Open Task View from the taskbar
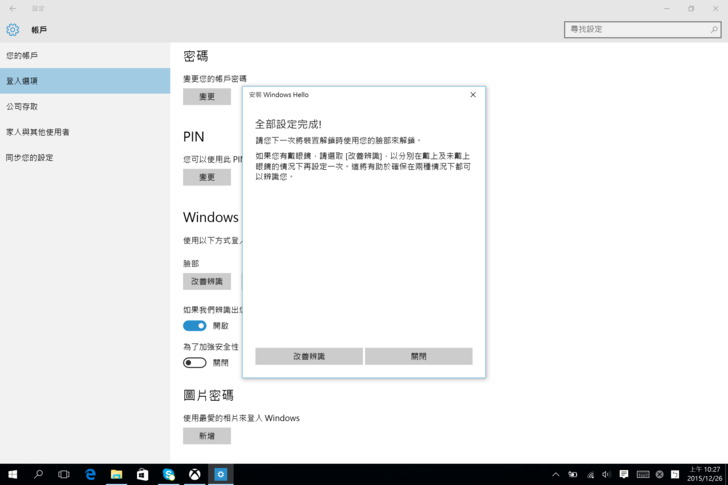The width and height of the screenshot is (728, 485). [x=64, y=474]
